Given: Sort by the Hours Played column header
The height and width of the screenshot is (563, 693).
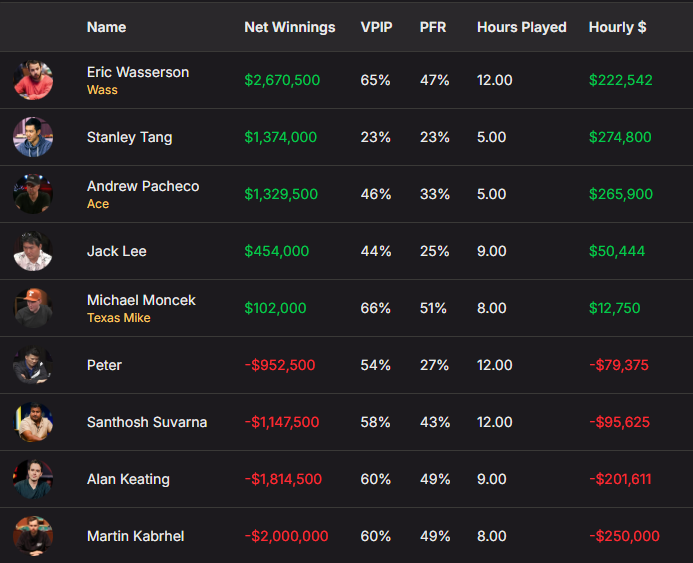Looking at the screenshot, I should [522, 27].
